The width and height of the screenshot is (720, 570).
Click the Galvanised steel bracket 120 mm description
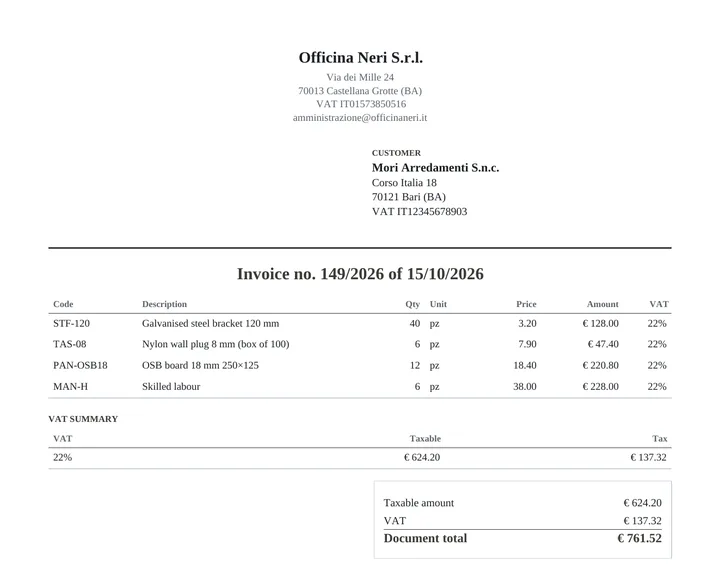tap(210, 323)
